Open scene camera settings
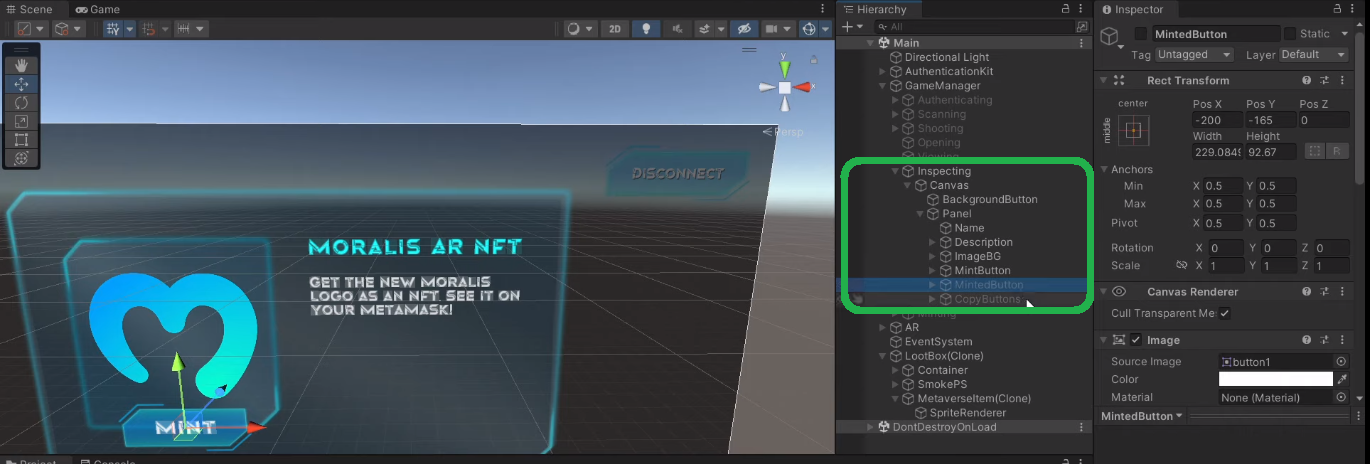The image size is (1370, 464). [x=777, y=29]
